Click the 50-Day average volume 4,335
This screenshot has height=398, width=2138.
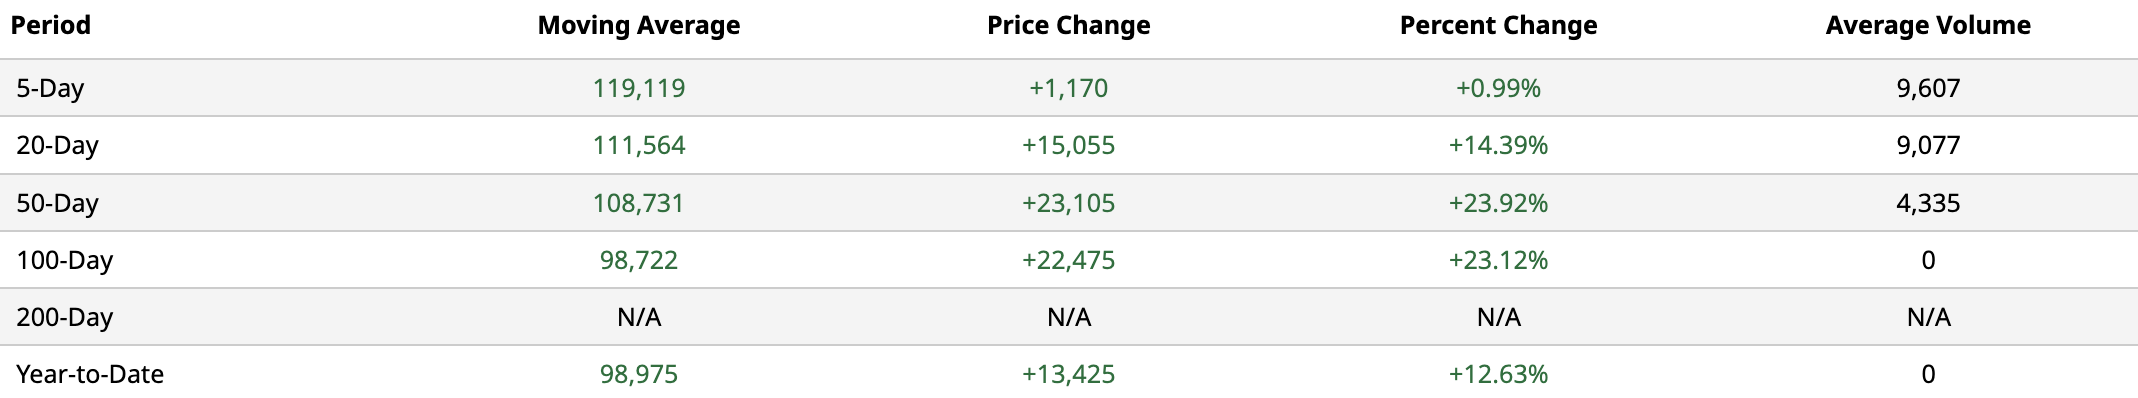pos(1928,204)
